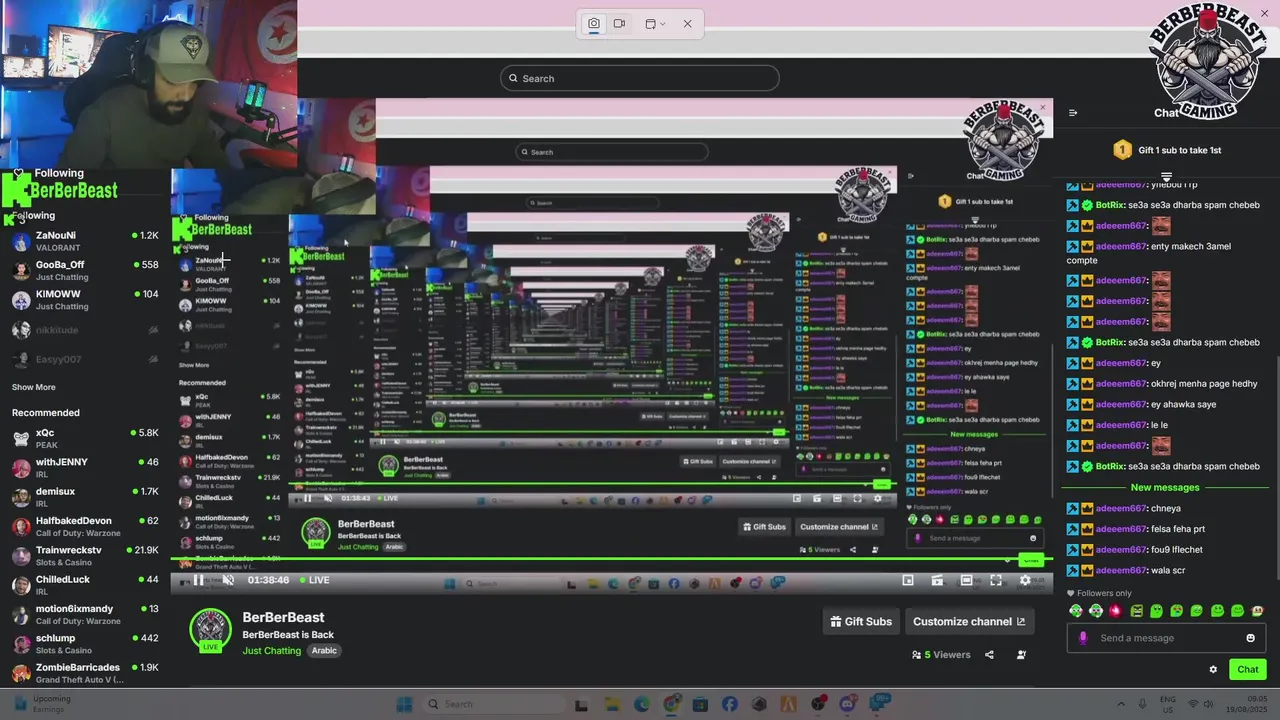1280x720 pixels.
Task: Expand Gift 1 sub leaderboard chevron
Action: click(x=1166, y=177)
